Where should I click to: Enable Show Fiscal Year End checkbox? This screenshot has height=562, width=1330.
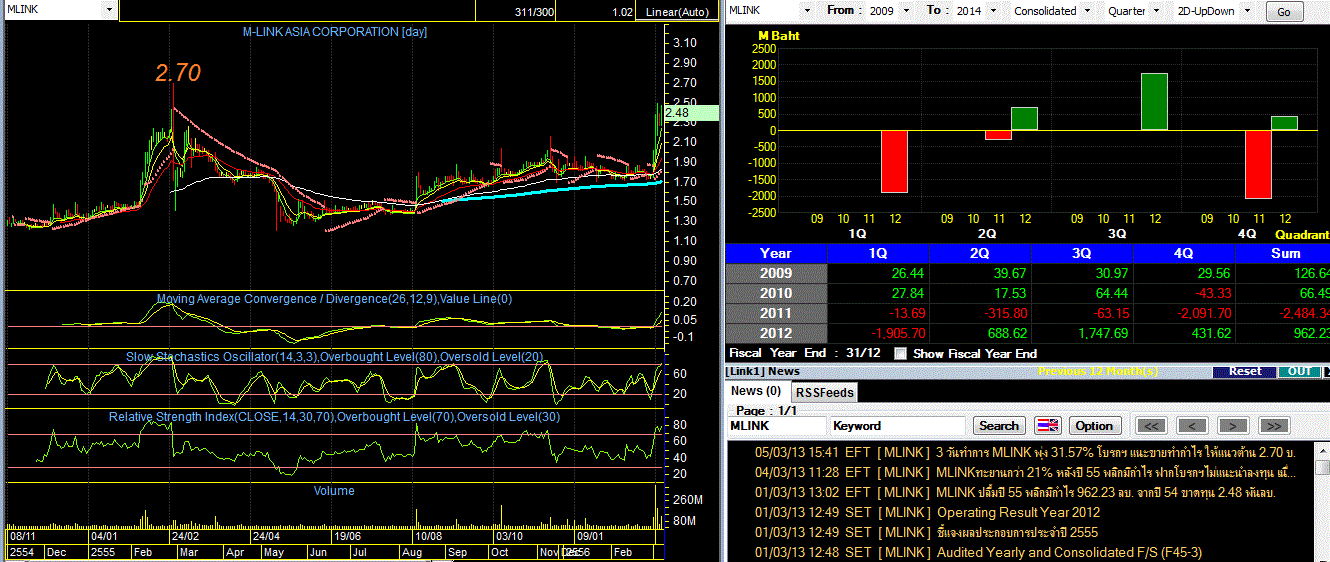(900, 353)
